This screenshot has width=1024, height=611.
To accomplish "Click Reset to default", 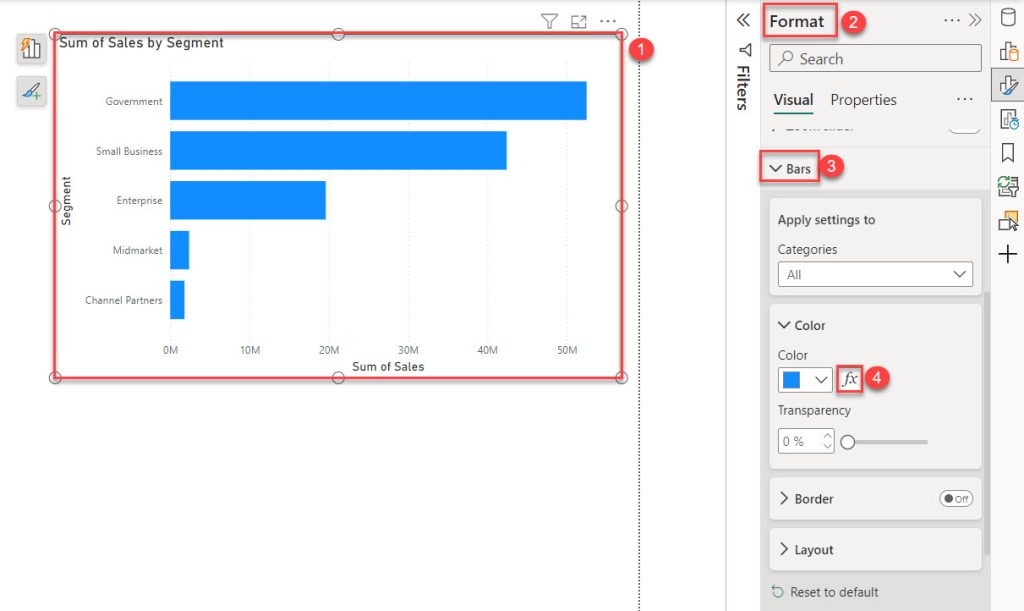I will pos(835,591).
